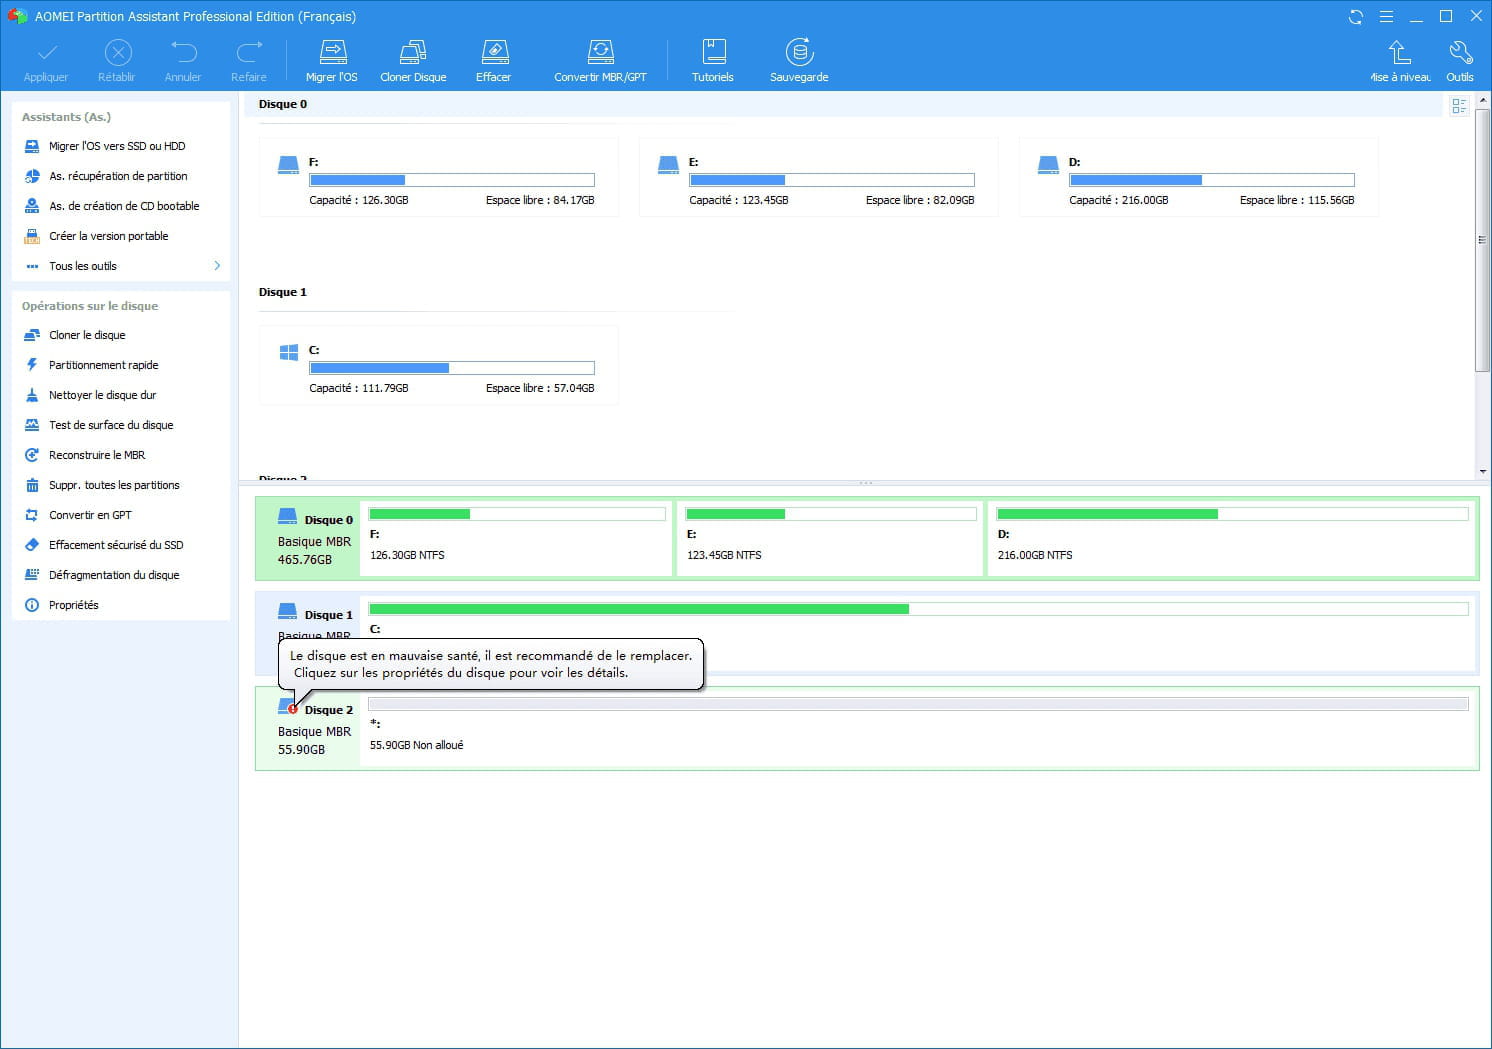The height and width of the screenshot is (1049, 1492).
Task: Click F: 126.30GB NTFS partition block
Action: click(x=517, y=539)
